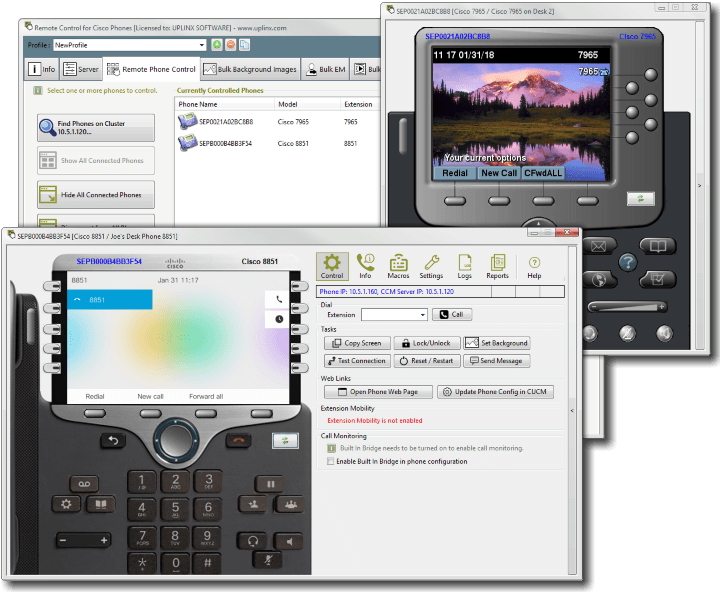Click settings checkmark key on 7965 phone
Image resolution: width=720 pixels, height=592 pixels.
(658, 279)
